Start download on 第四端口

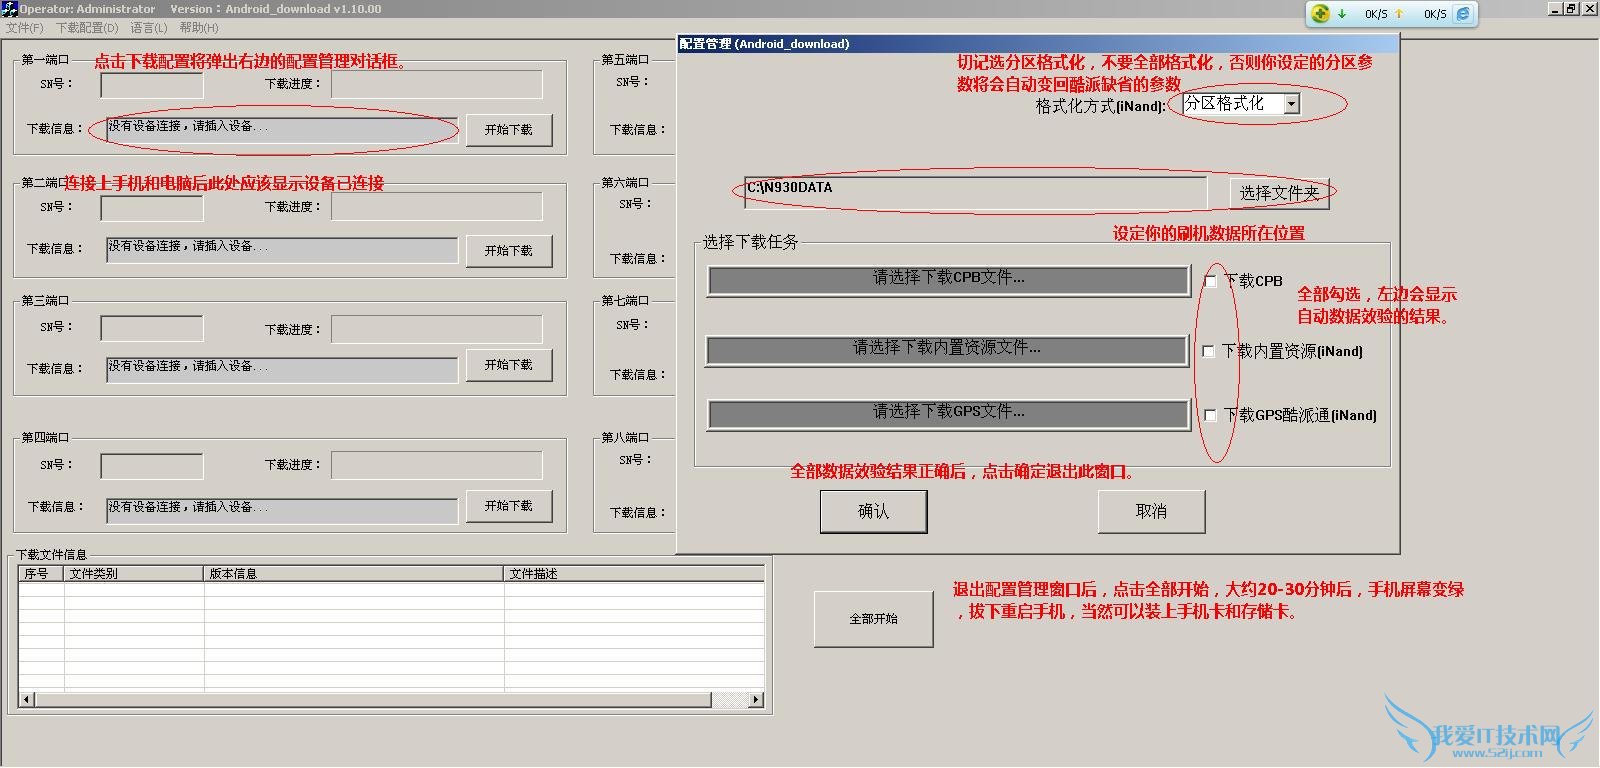[509, 506]
